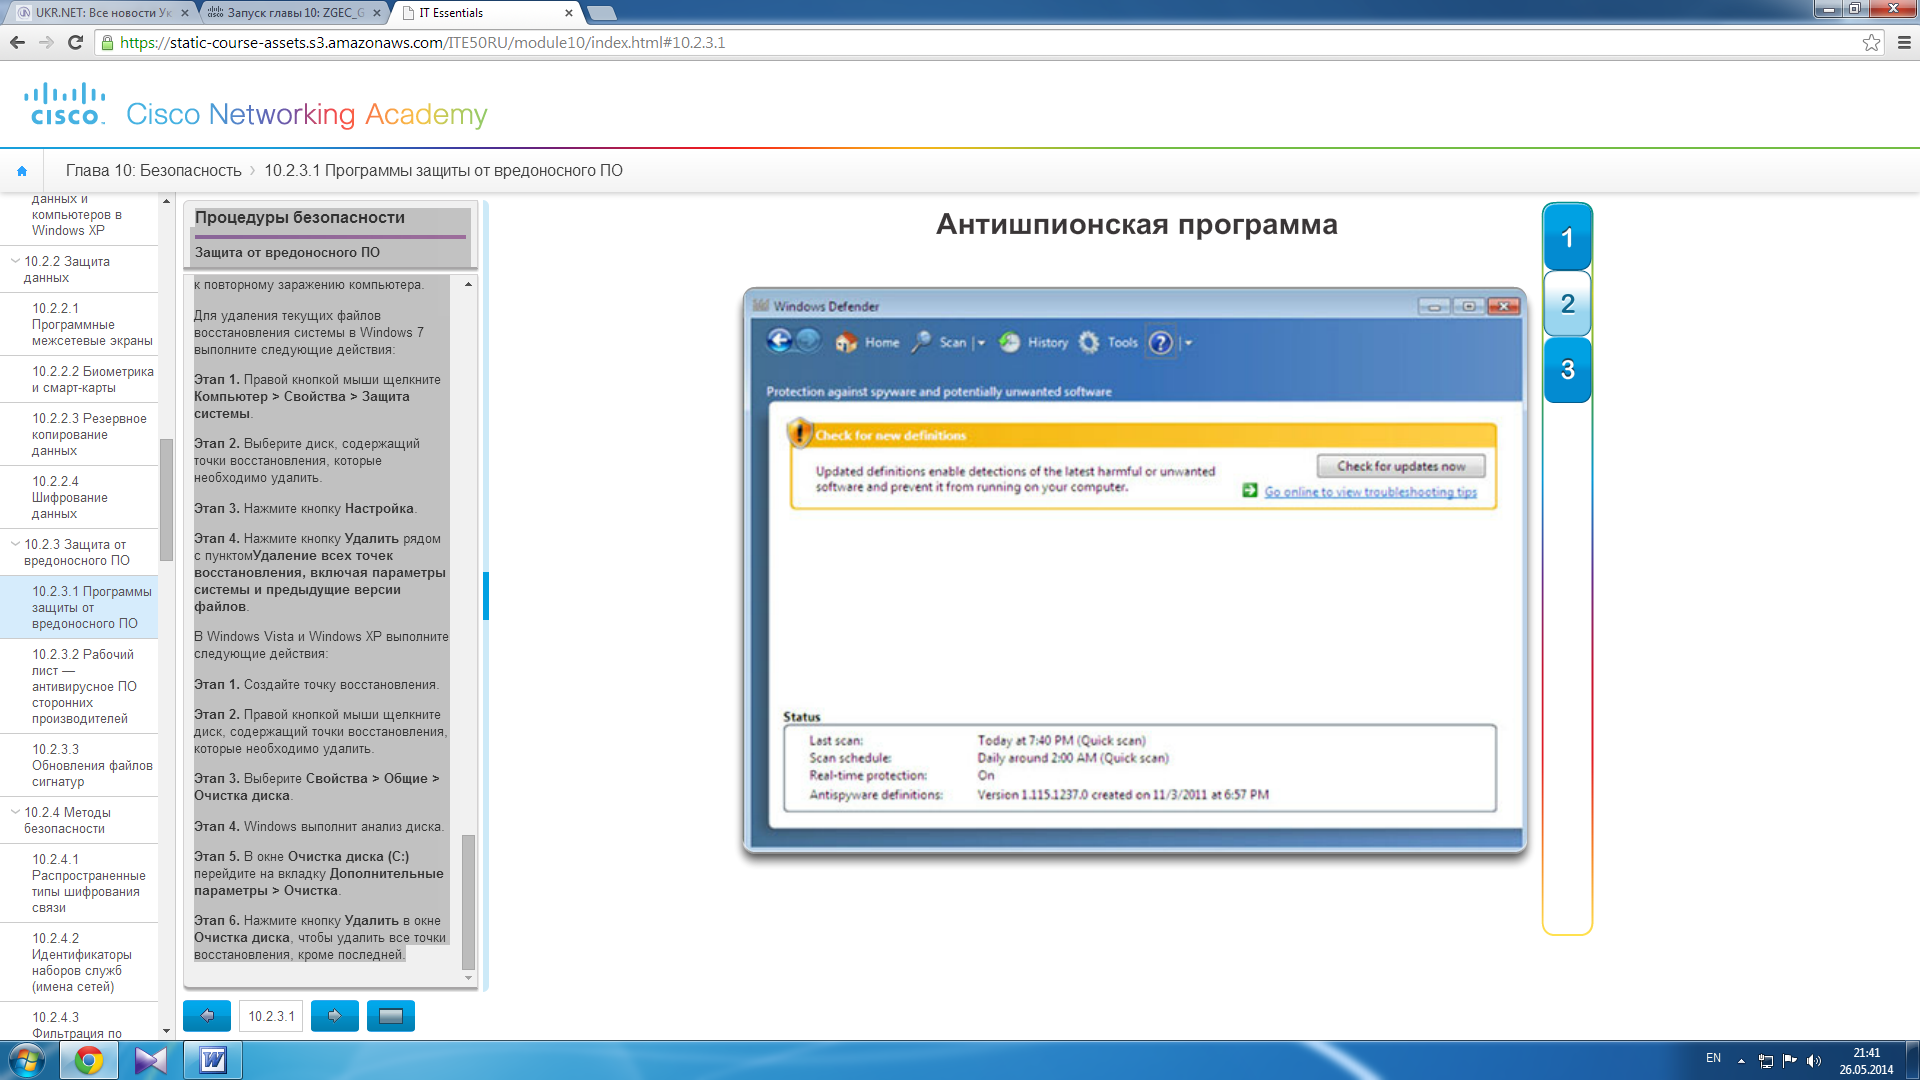Viewport: 1920px width, 1080px height.
Task: Click EN language indicator
Action: [x=1713, y=1058]
